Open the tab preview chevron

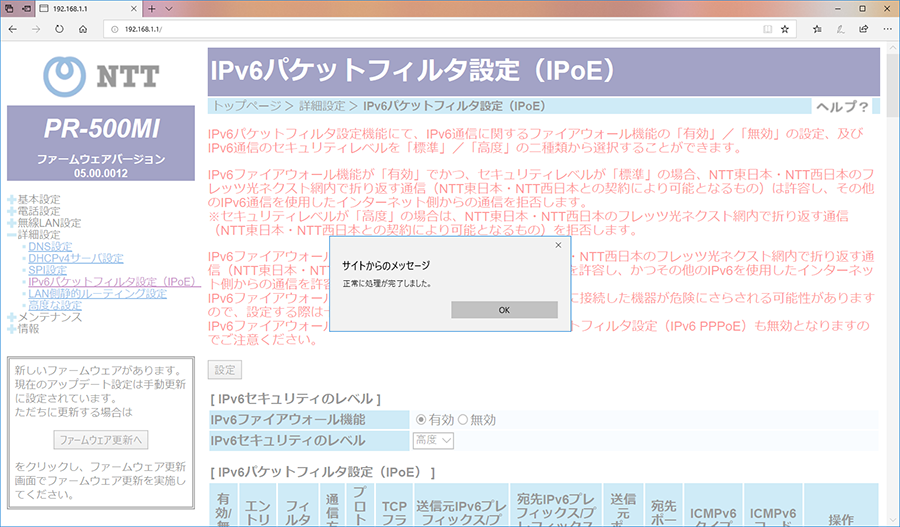pos(169,9)
